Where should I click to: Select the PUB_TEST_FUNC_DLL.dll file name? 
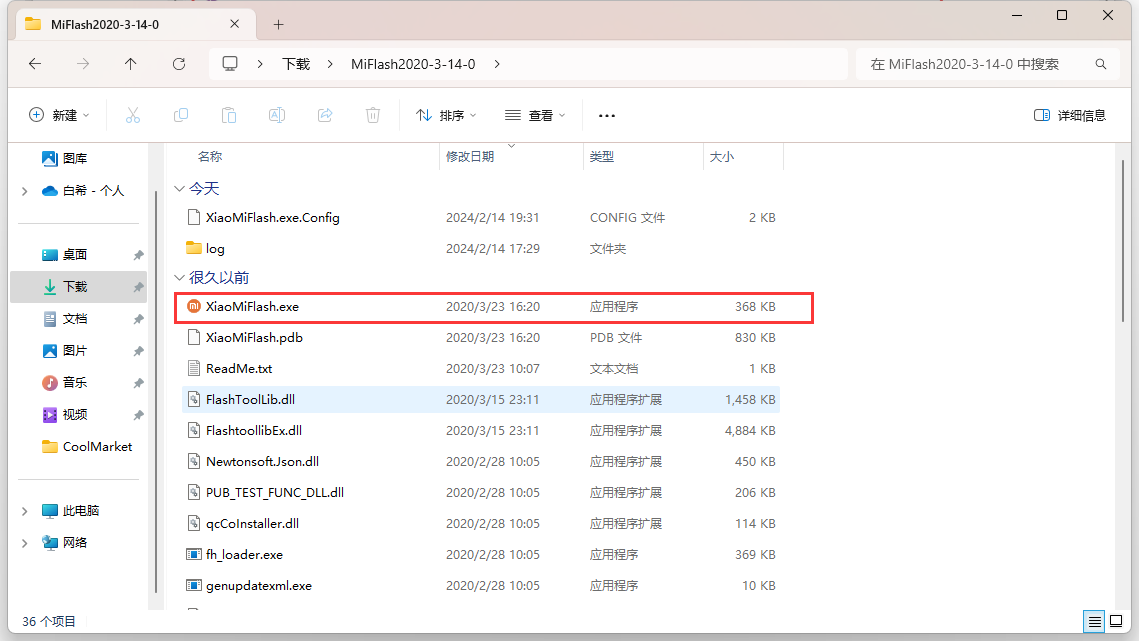point(275,492)
